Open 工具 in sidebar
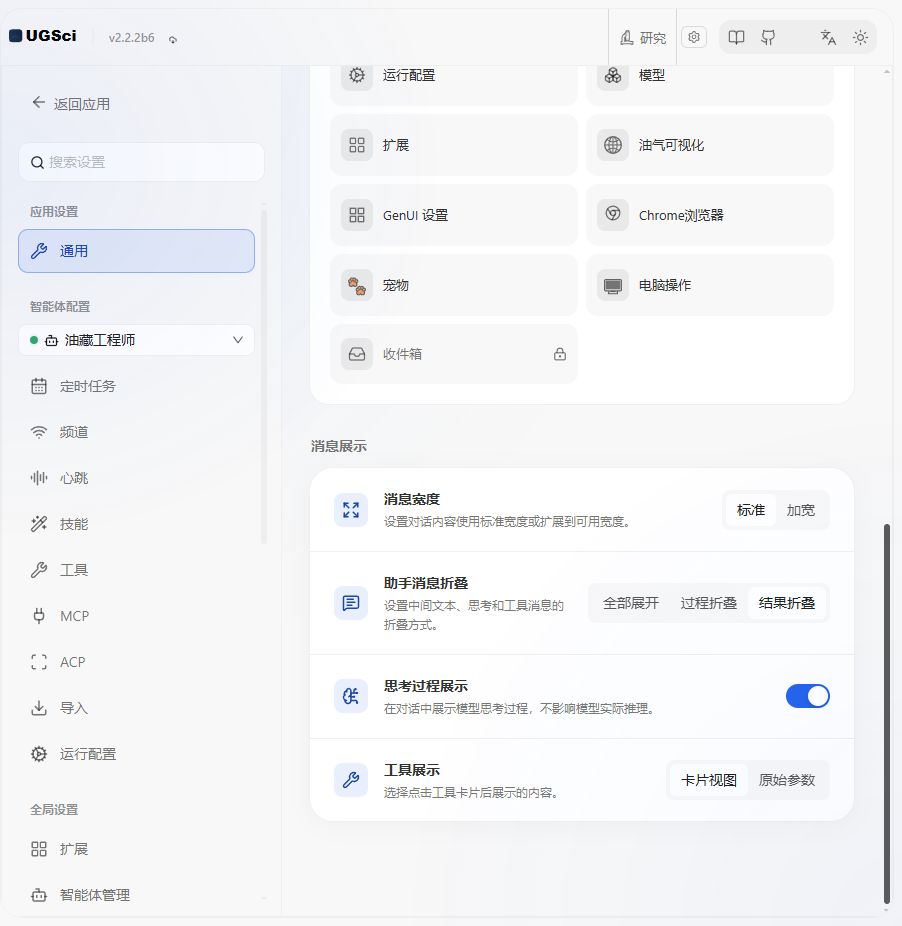The image size is (902, 926). click(136, 570)
